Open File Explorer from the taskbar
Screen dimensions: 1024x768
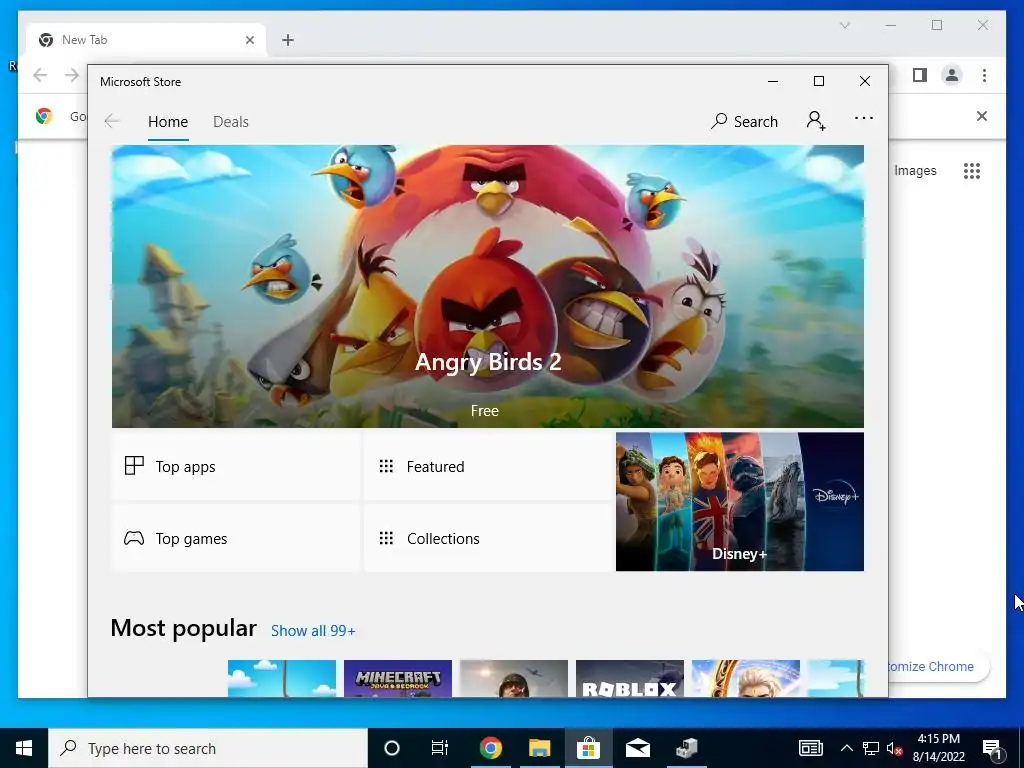[x=539, y=748]
